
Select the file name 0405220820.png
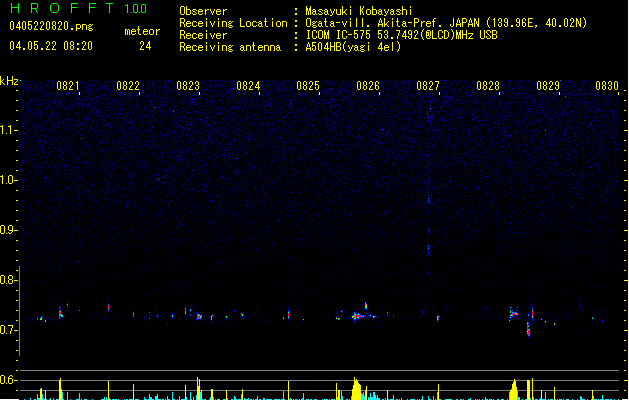(51, 26)
